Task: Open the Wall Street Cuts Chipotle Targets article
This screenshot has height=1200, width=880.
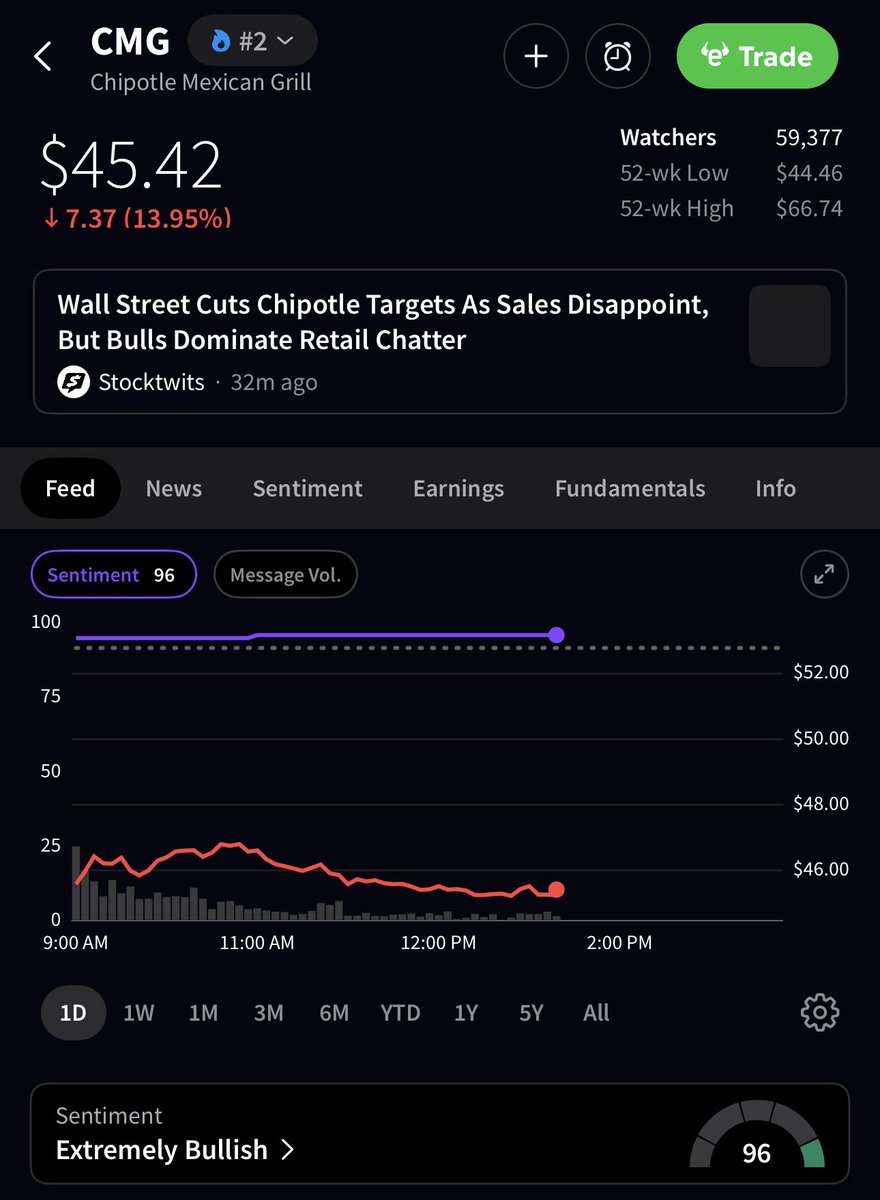Action: pyautogui.click(x=440, y=341)
